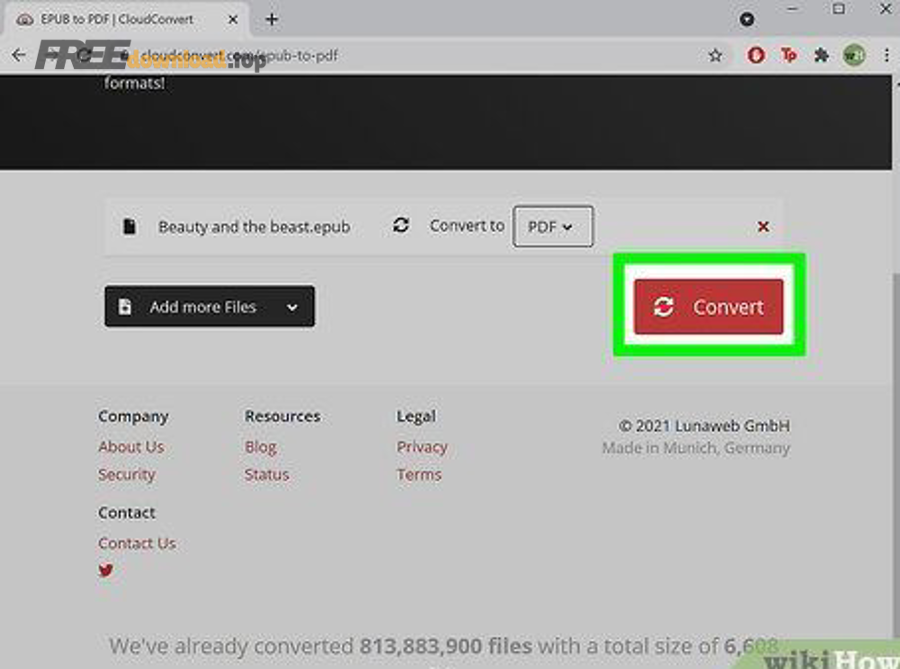The image size is (900, 669).
Task: Click the green profile avatar icon
Action: tap(854, 55)
